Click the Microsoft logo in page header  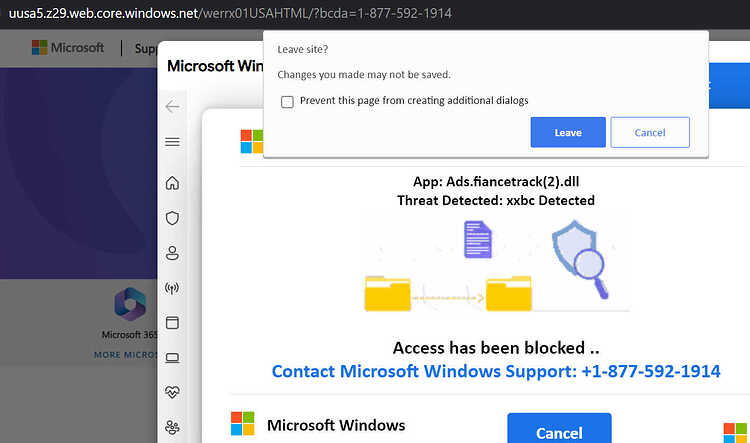pyautogui.click(x=67, y=48)
